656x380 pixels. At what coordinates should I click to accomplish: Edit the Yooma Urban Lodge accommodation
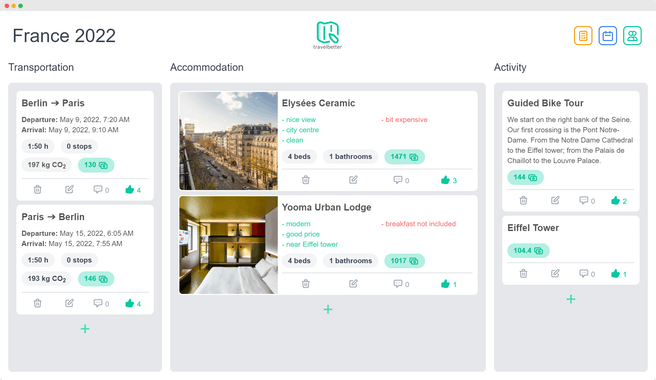pyautogui.click(x=354, y=284)
